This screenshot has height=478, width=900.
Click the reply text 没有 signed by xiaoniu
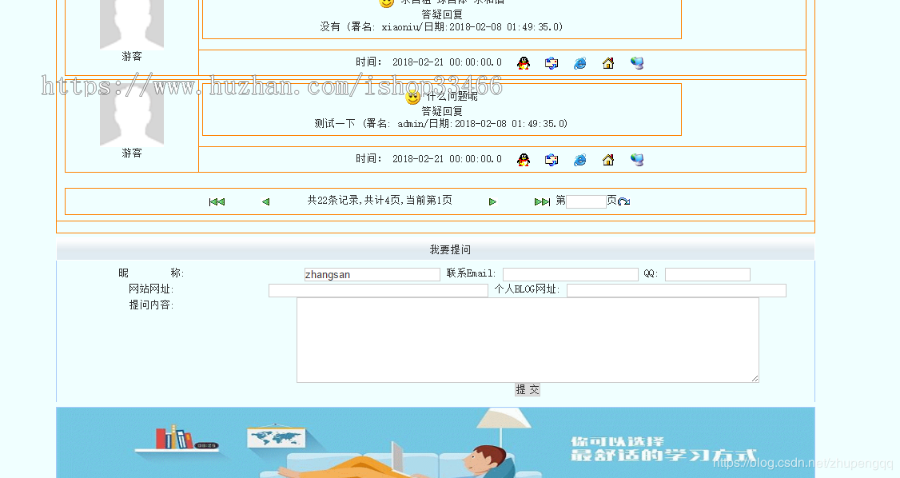click(330, 26)
